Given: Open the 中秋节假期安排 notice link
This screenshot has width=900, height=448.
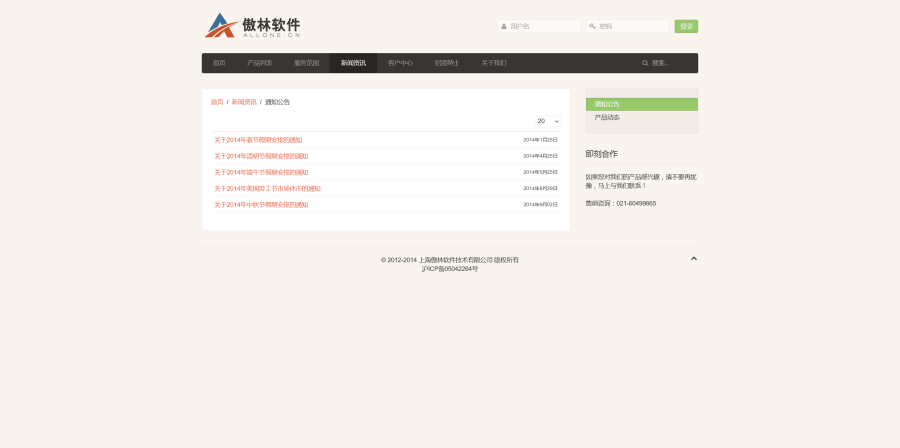Looking at the screenshot, I should pos(261,205).
